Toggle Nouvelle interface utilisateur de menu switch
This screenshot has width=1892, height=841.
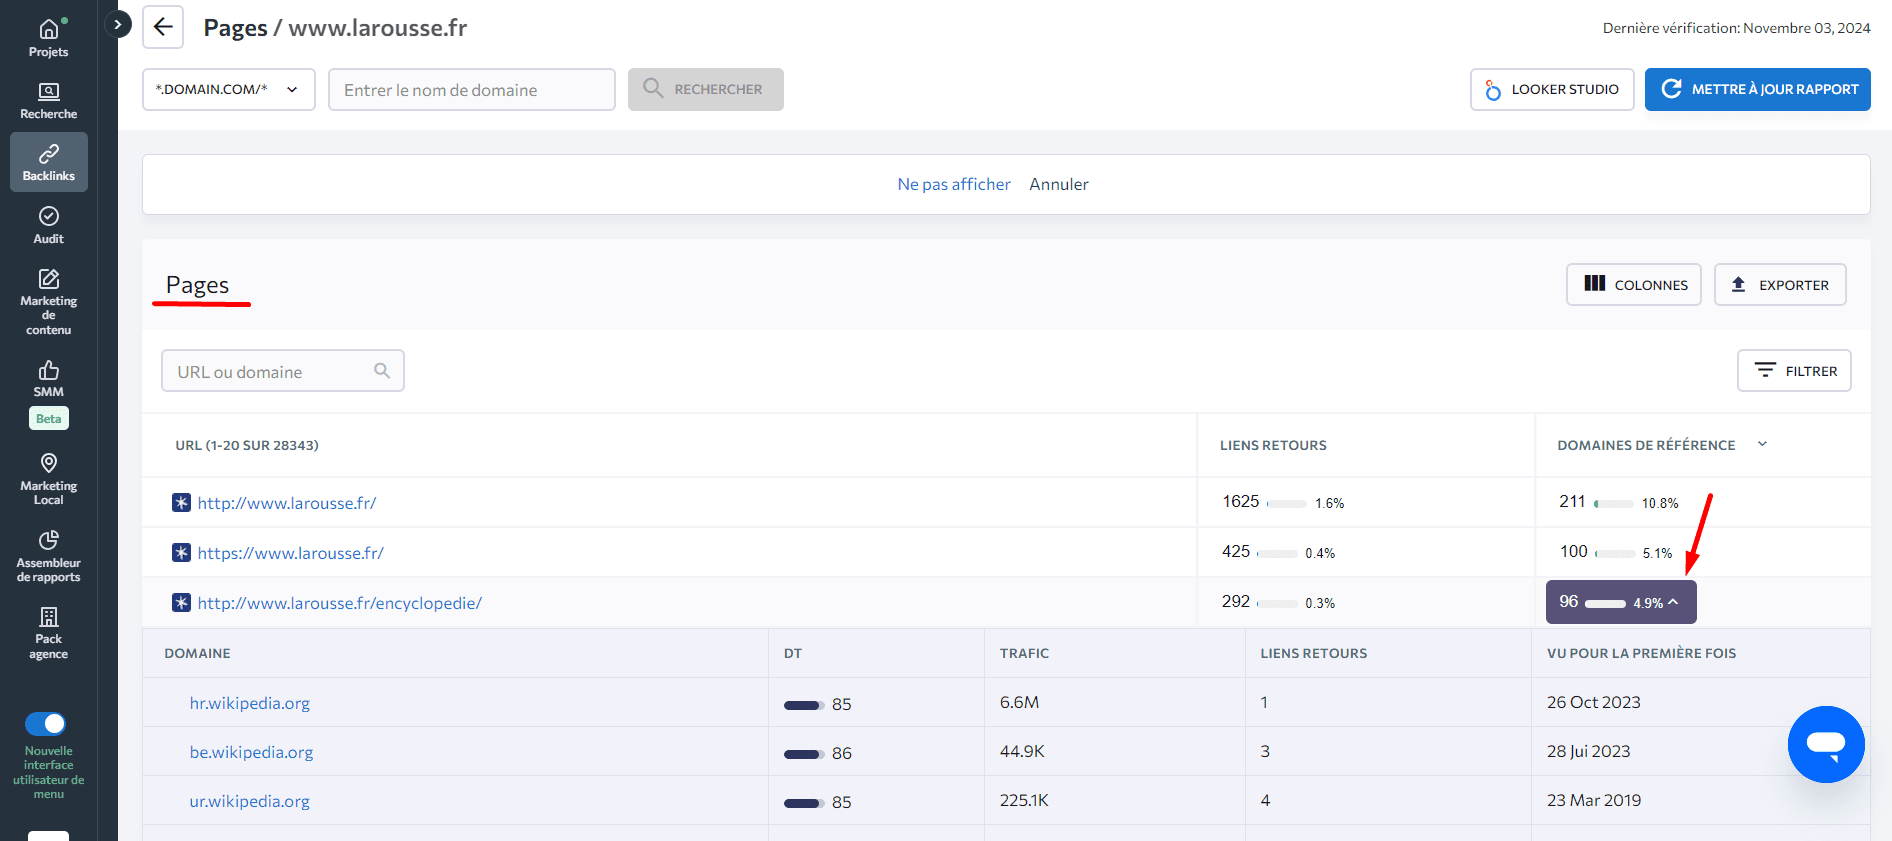click(x=45, y=723)
